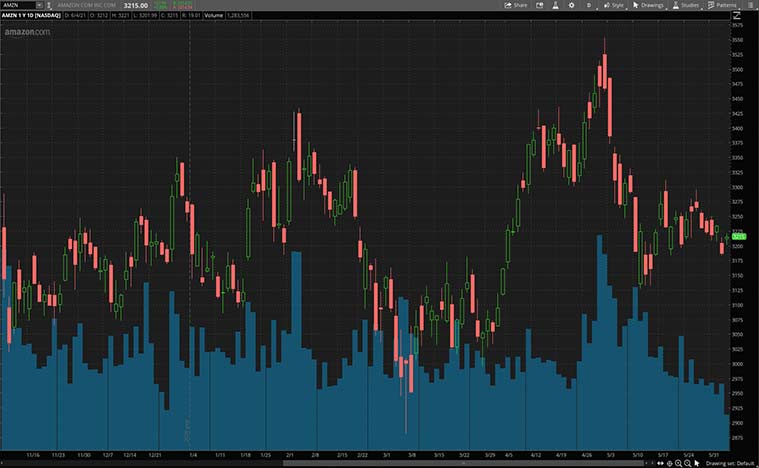The height and width of the screenshot is (468, 759).
Task: Open the Studies menu
Action: [x=686, y=5]
